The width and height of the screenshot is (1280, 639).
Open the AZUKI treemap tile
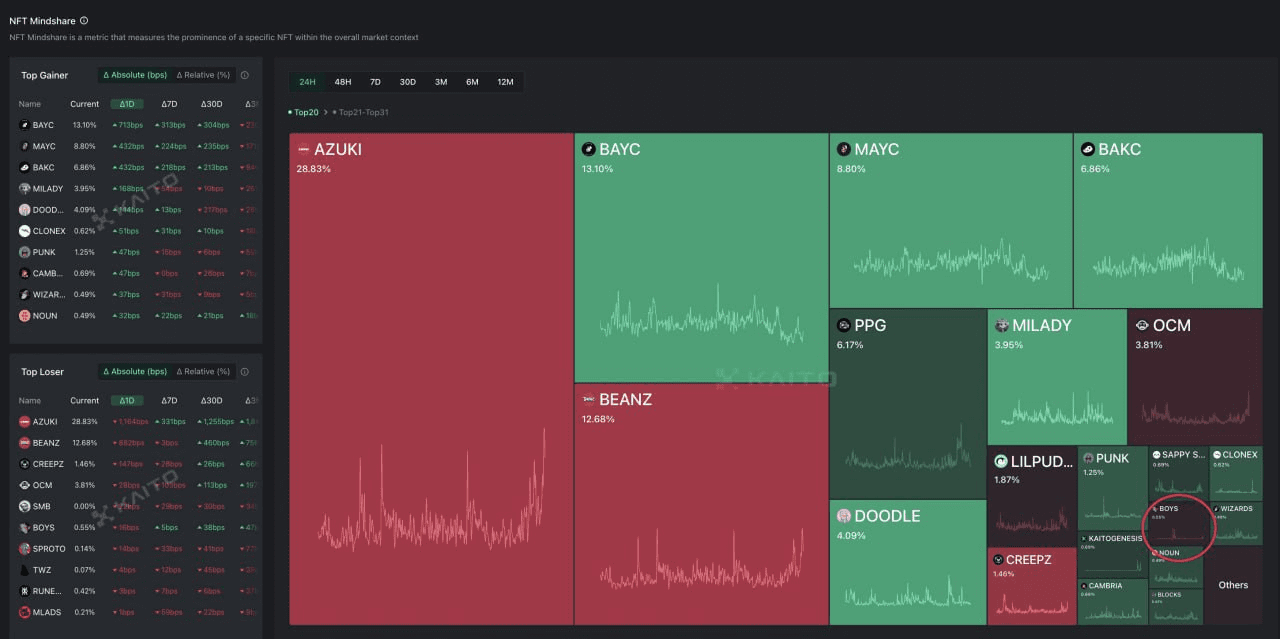[x=431, y=379]
